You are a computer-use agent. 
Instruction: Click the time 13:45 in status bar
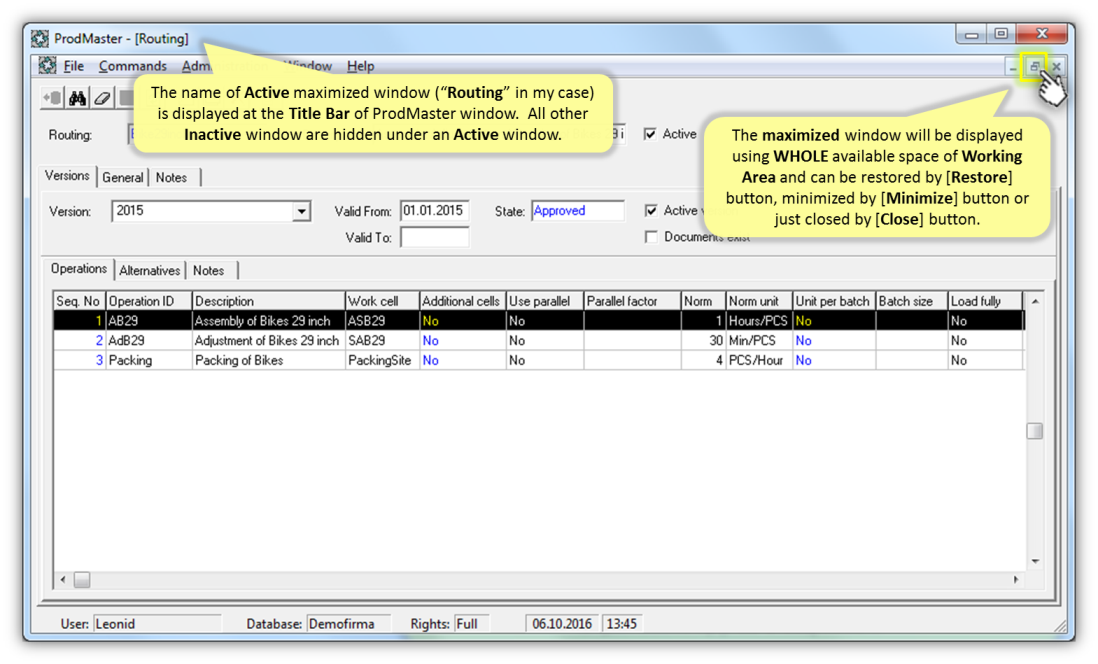(x=622, y=623)
